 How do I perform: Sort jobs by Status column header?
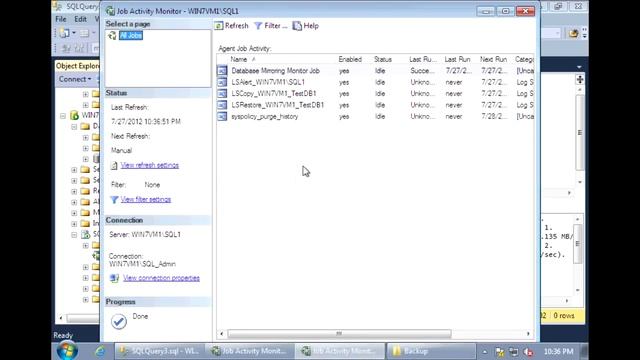(x=383, y=60)
